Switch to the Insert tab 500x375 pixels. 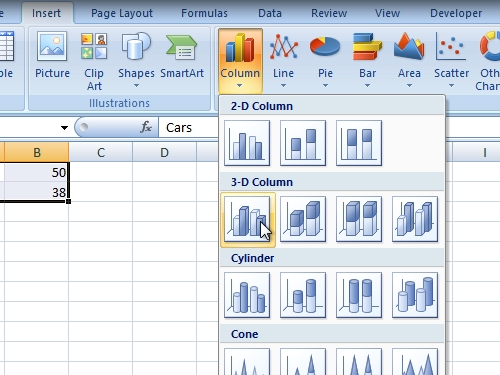tap(47, 13)
